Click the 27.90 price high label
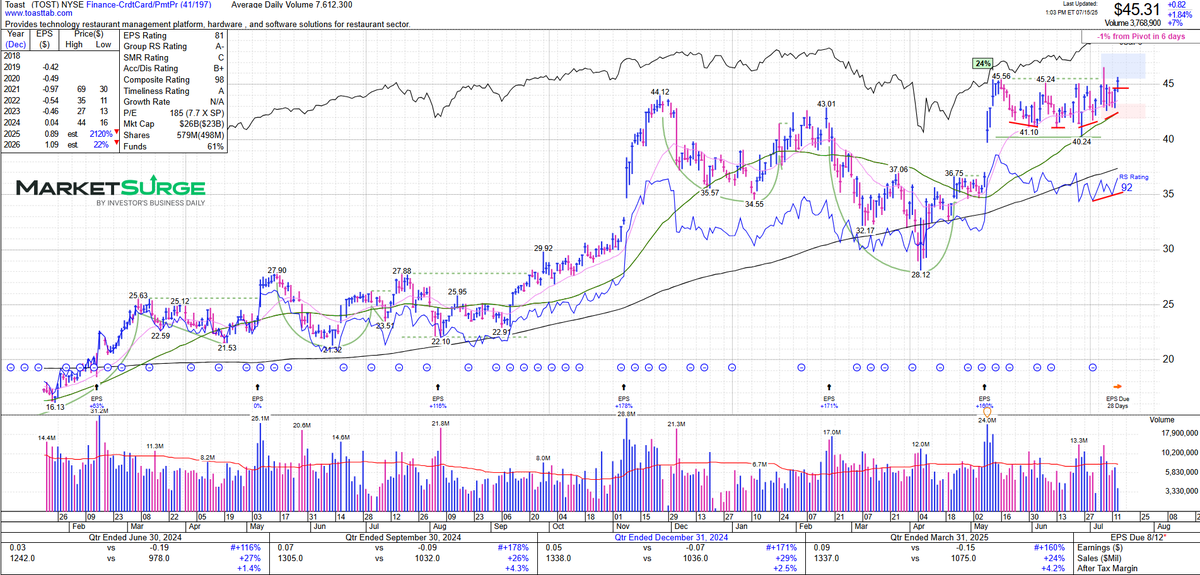The width and height of the screenshot is (1200, 575). 277,270
